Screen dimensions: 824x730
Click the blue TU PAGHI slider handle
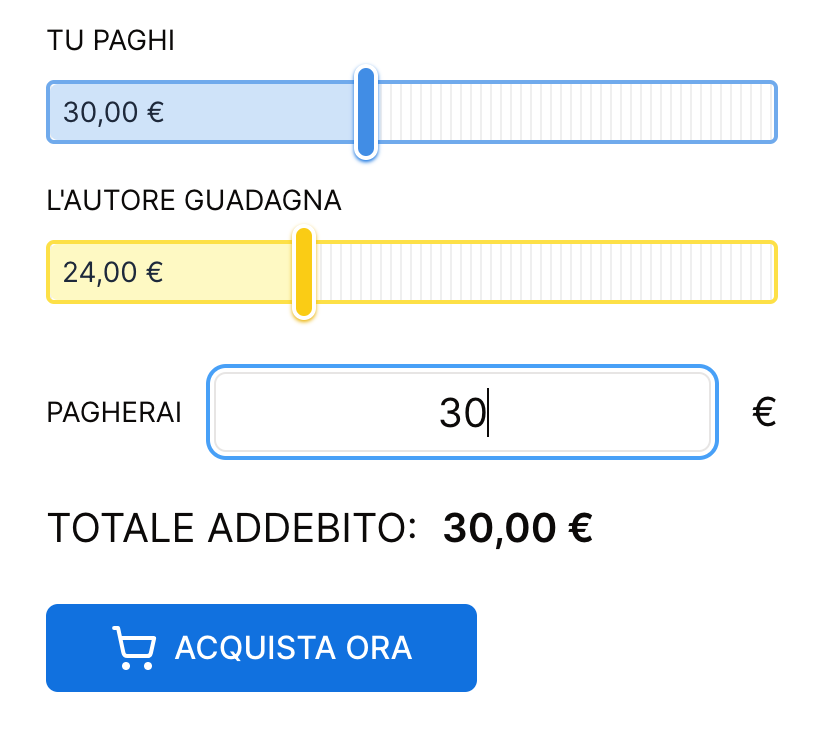(366, 112)
